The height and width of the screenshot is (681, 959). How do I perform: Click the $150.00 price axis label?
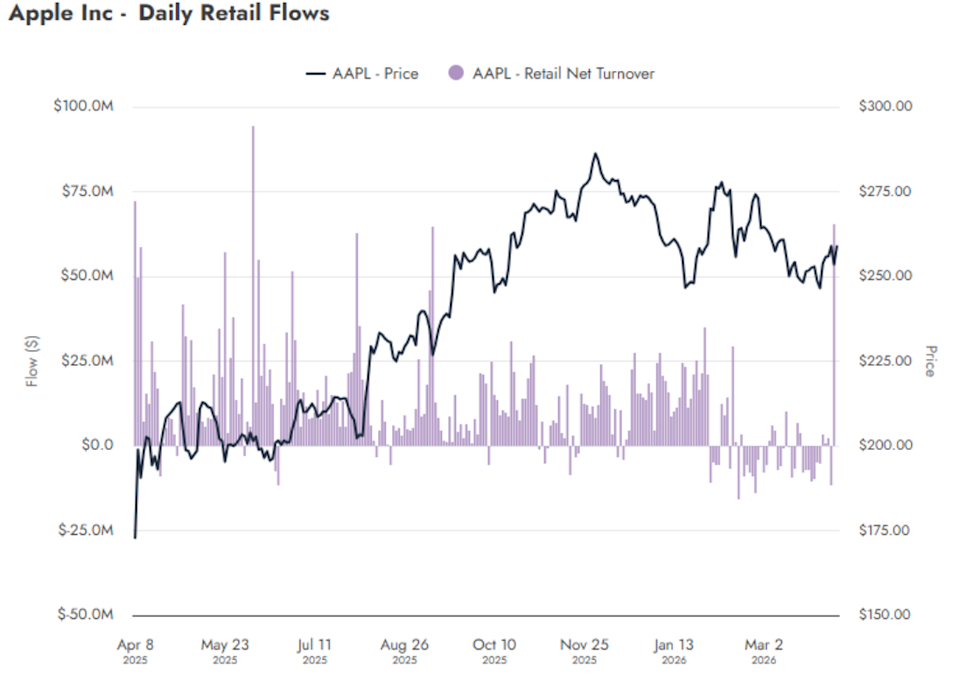tap(884, 614)
